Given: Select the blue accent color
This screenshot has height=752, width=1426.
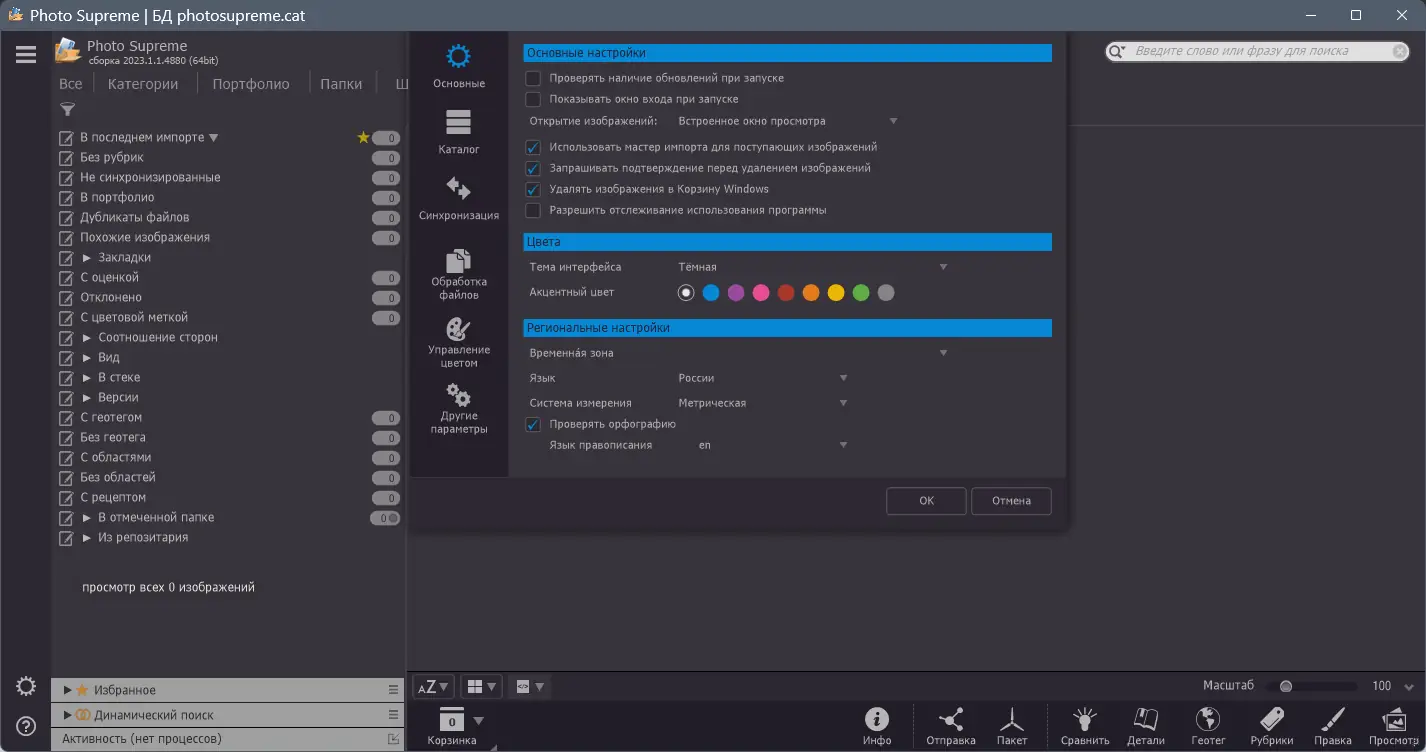Looking at the screenshot, I should (711, 293).
